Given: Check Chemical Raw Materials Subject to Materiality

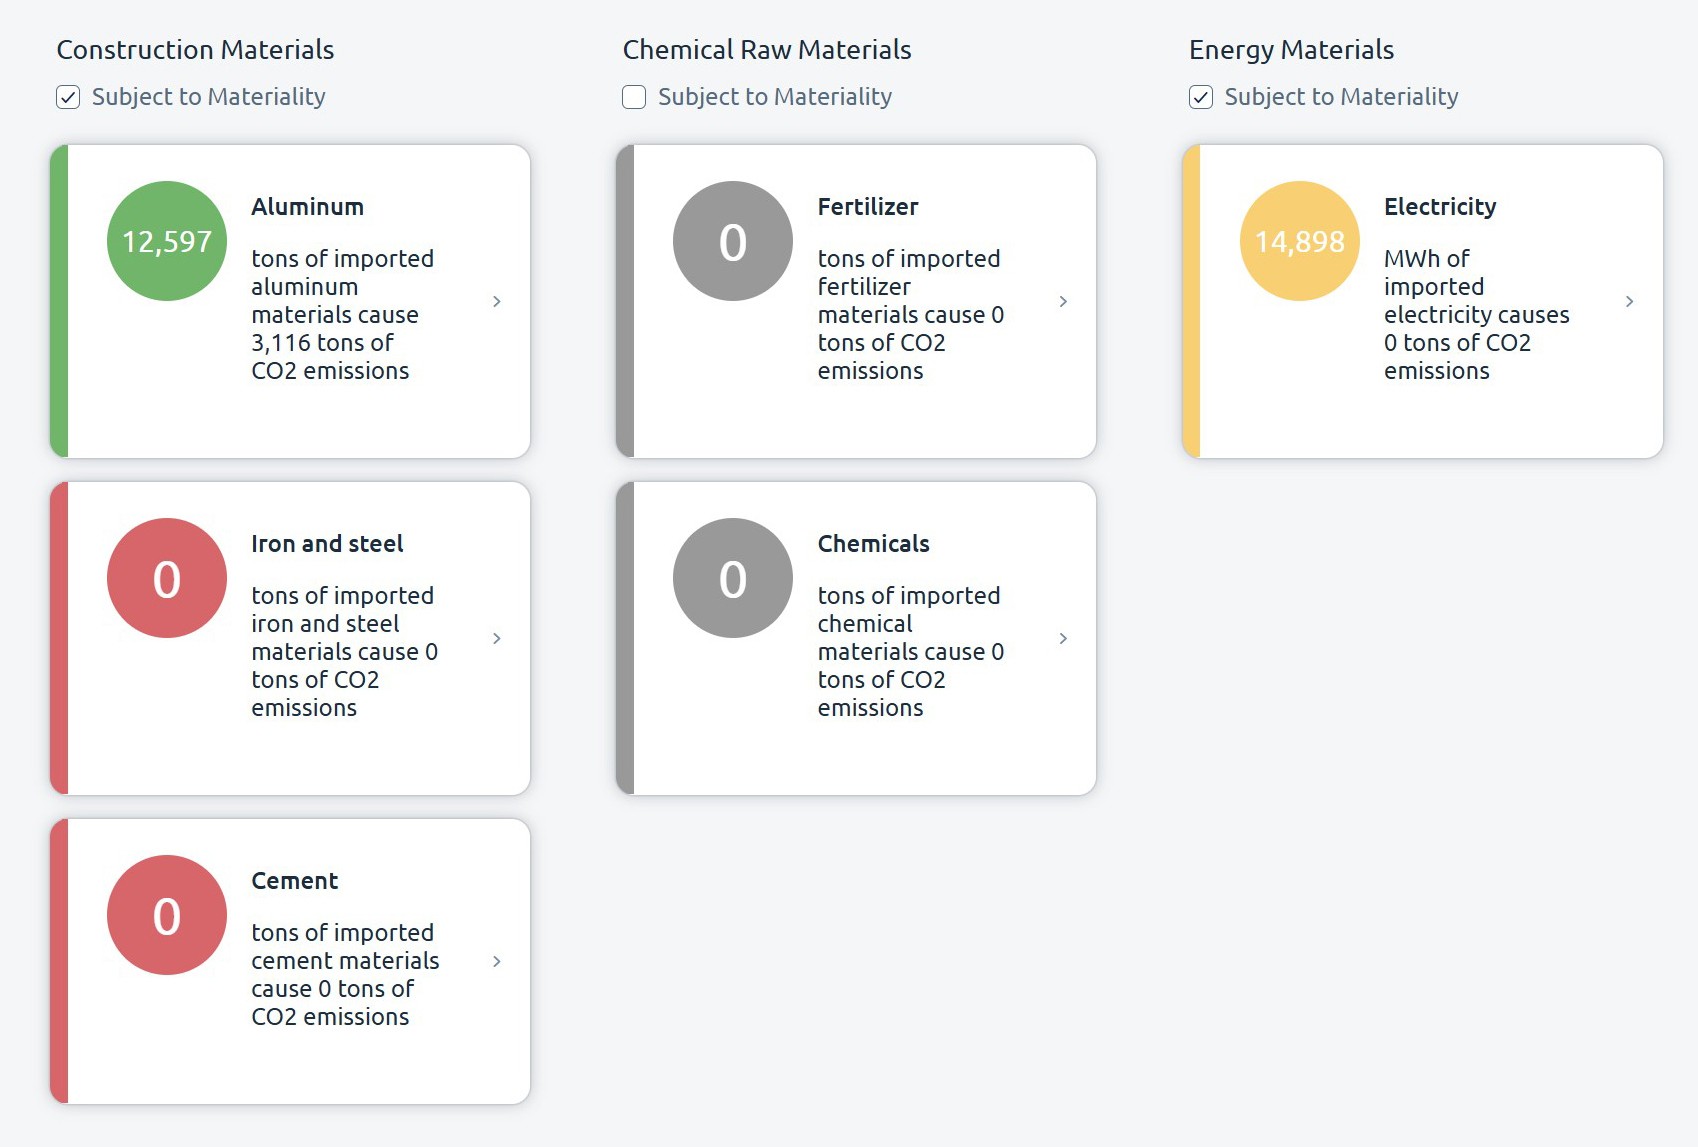Looking at the screenshot, I should click(x=634, y=97).
